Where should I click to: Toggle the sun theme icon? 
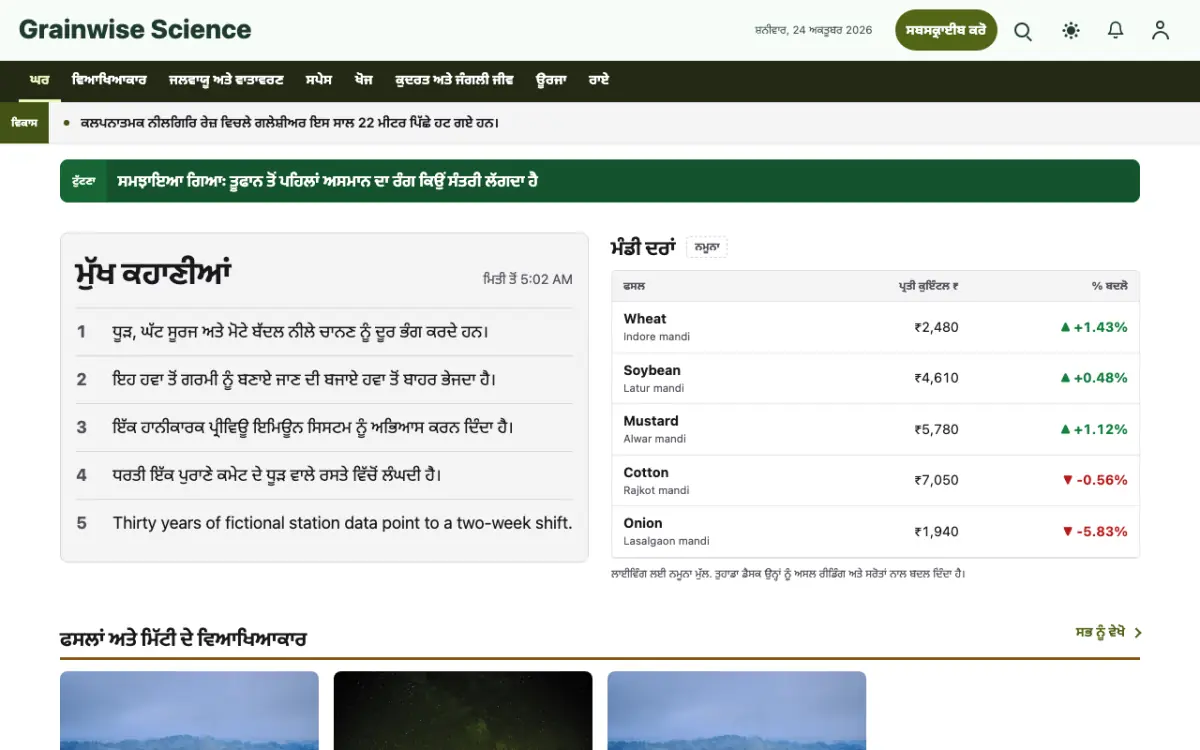point(1071,31)
